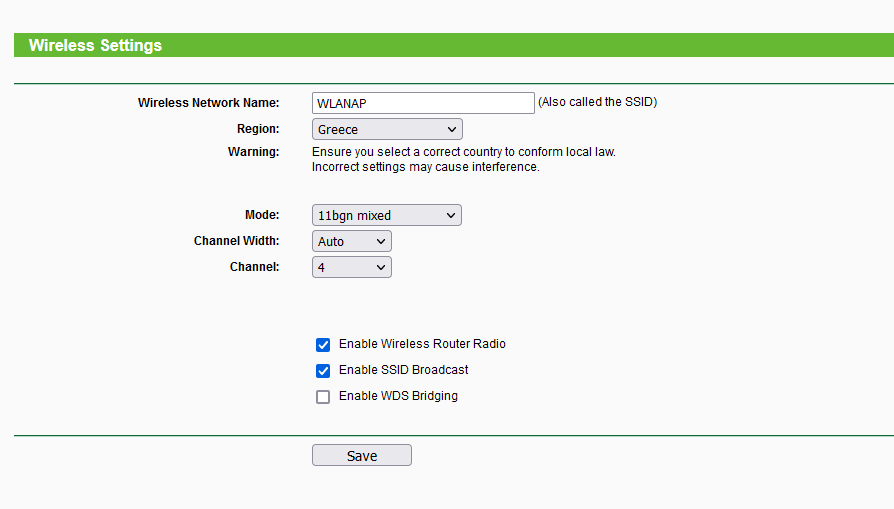Click the chevron arrow on the Region selector
The width and height of the screenshot is (894, 509).
point(452,129)
